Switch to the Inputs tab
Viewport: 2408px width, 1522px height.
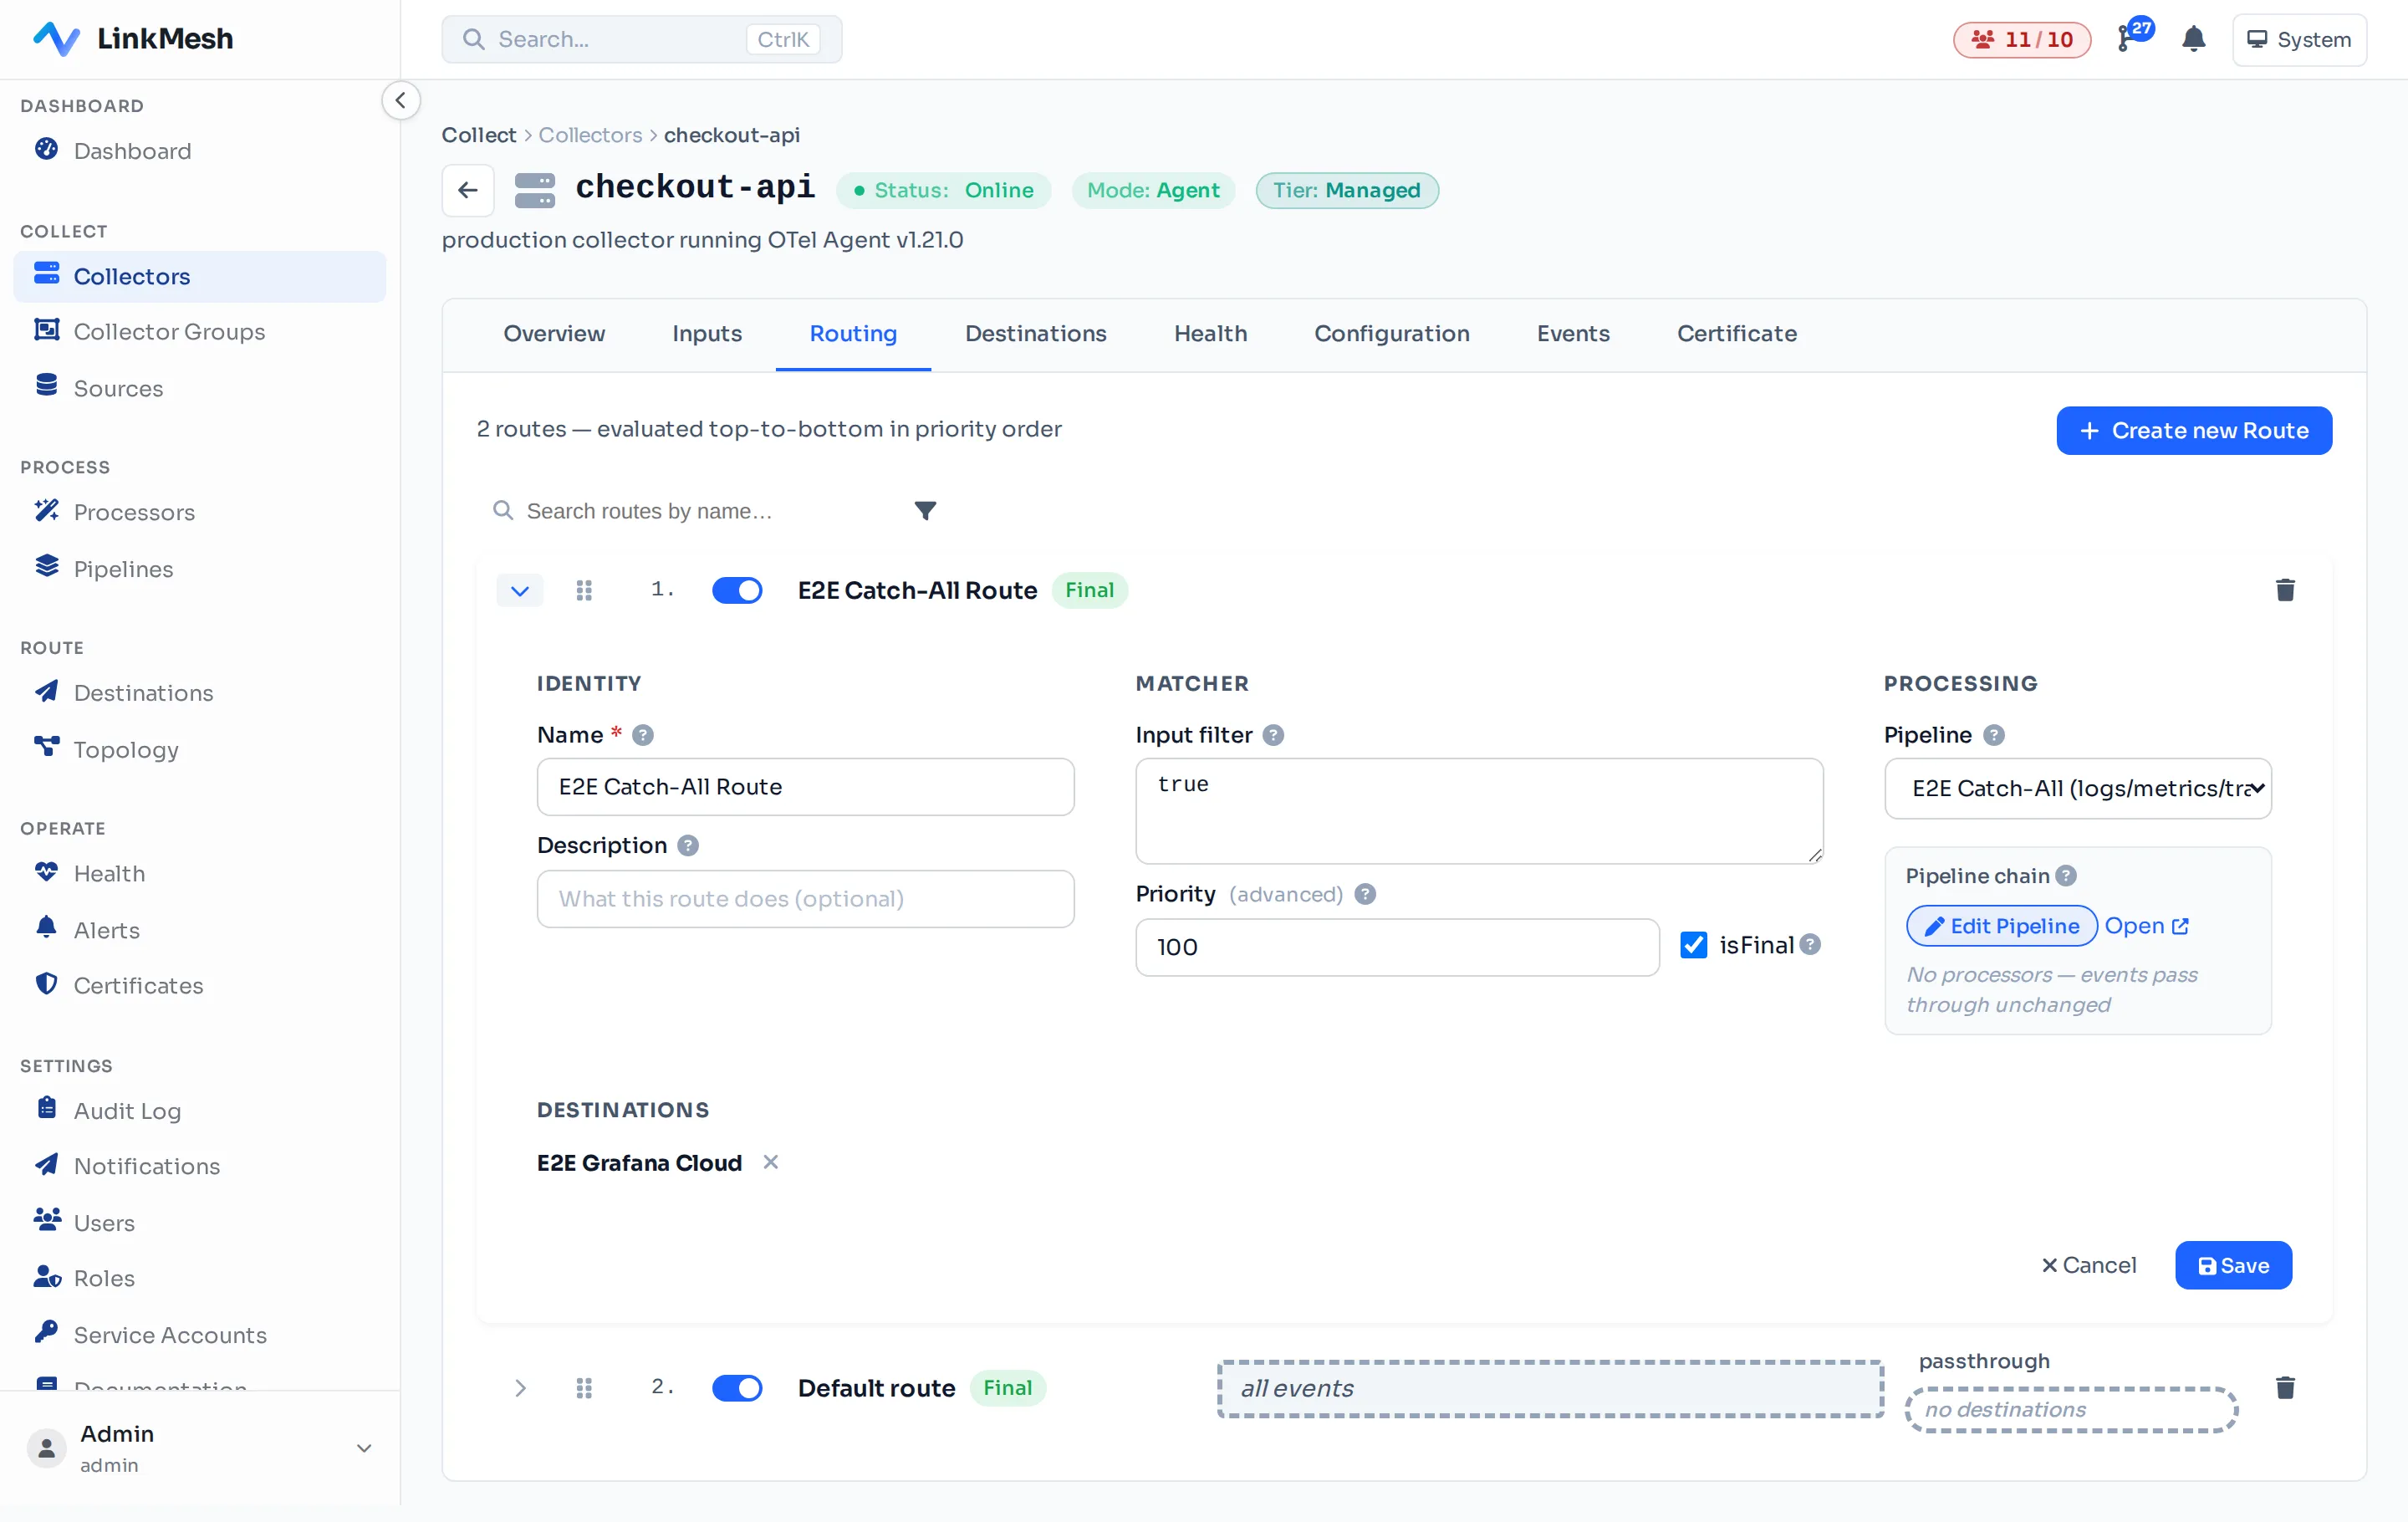point(706,333)
